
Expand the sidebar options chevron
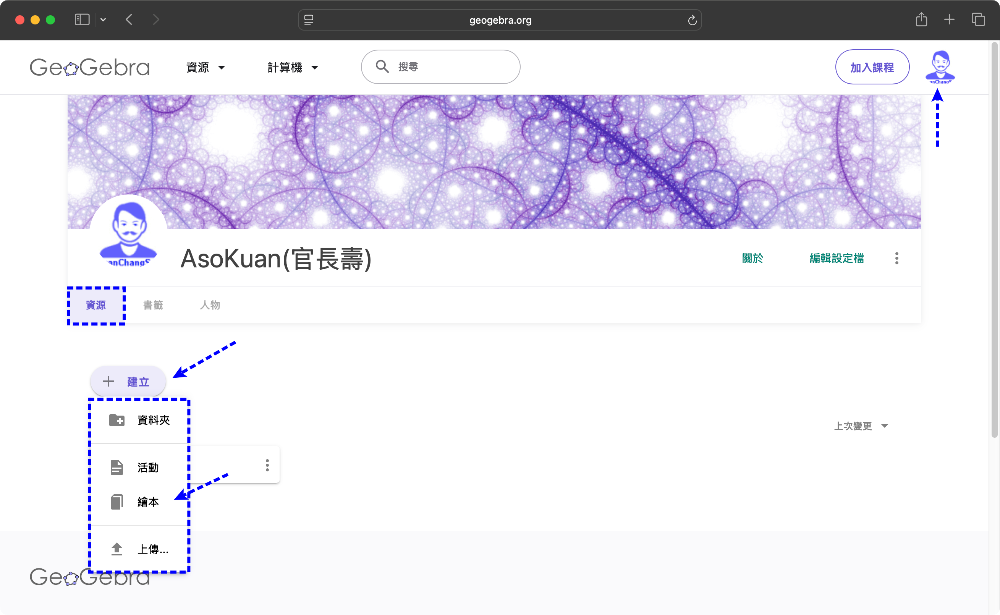(103, 20)
